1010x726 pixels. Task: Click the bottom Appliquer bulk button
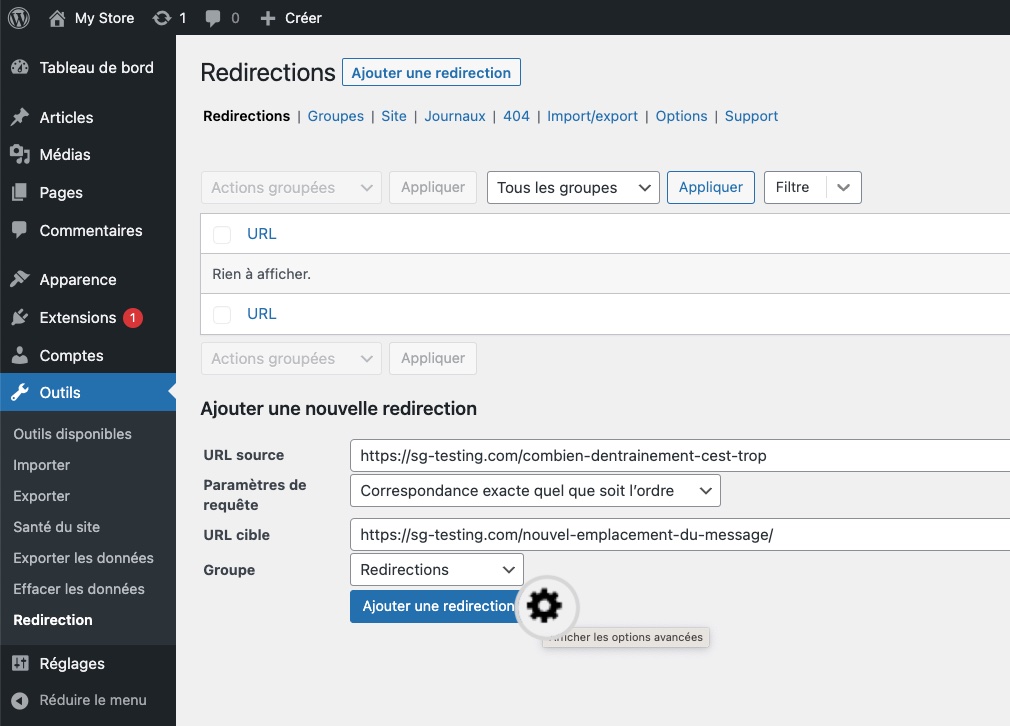pyautogui.click(x=433, y=358)
